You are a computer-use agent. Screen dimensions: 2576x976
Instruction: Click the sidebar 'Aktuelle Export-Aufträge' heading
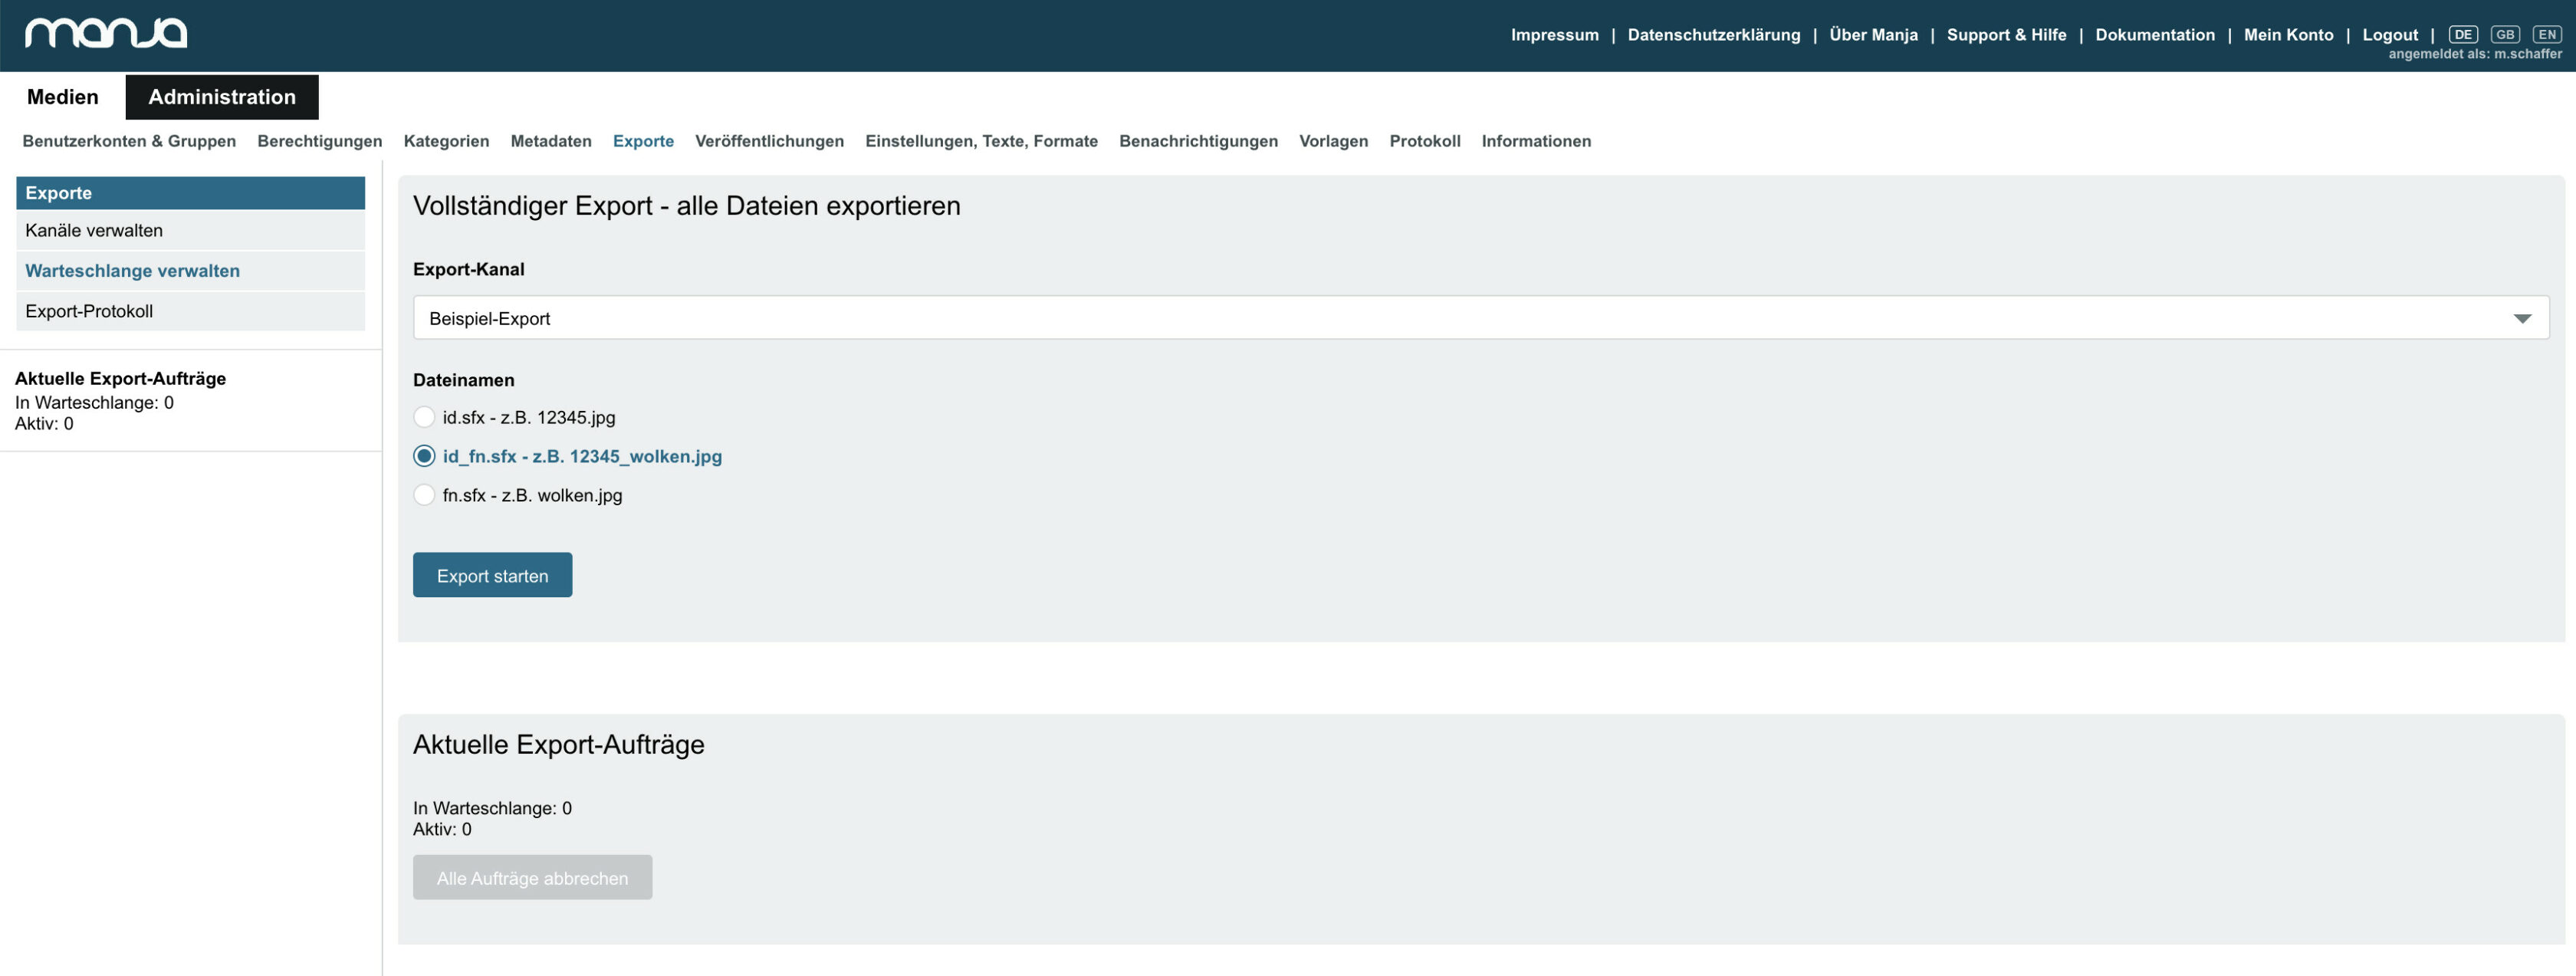click(120, 378)
